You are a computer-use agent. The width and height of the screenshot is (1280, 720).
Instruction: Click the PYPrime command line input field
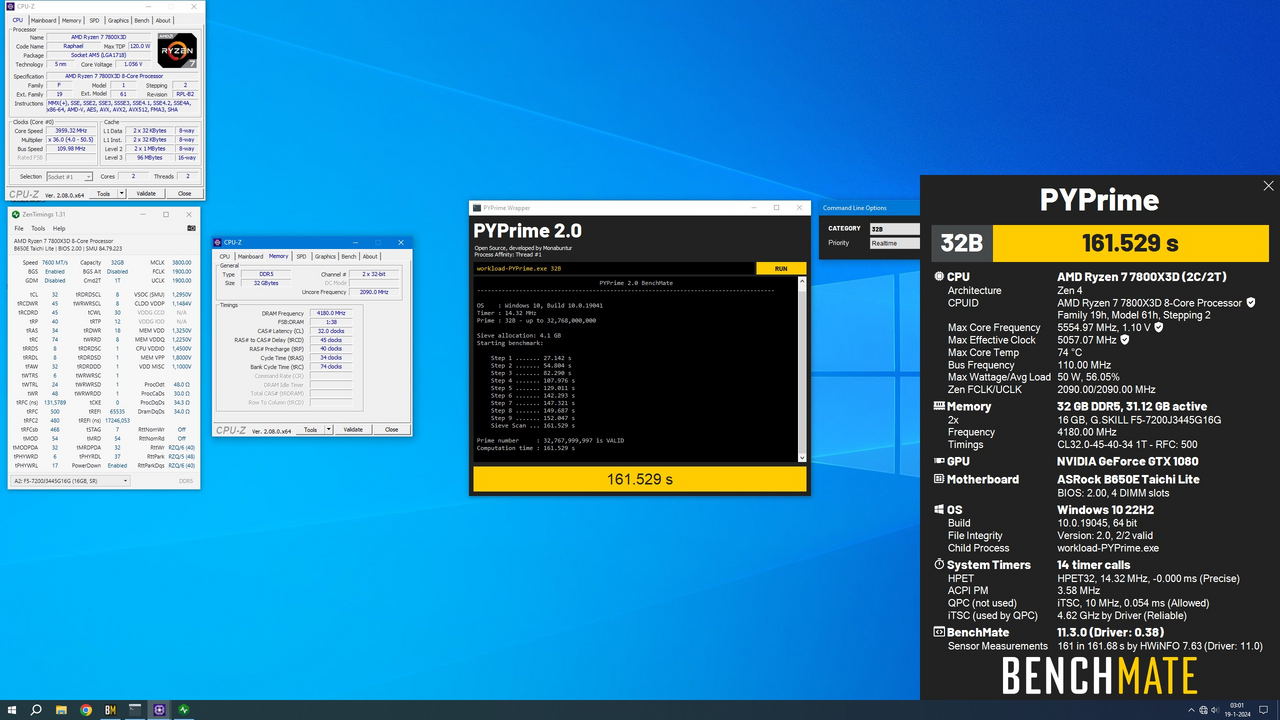614,268
